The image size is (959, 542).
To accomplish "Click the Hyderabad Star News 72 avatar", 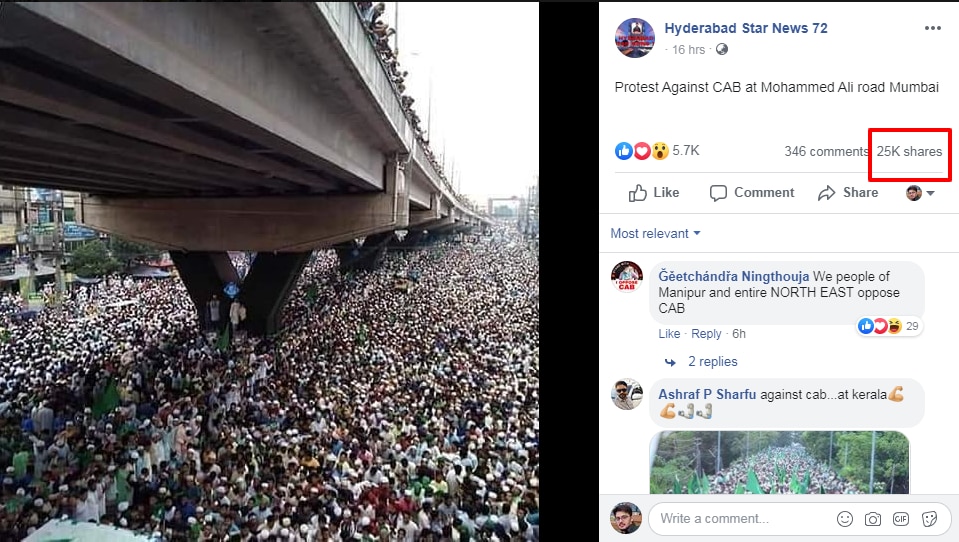I will point(634,38).
